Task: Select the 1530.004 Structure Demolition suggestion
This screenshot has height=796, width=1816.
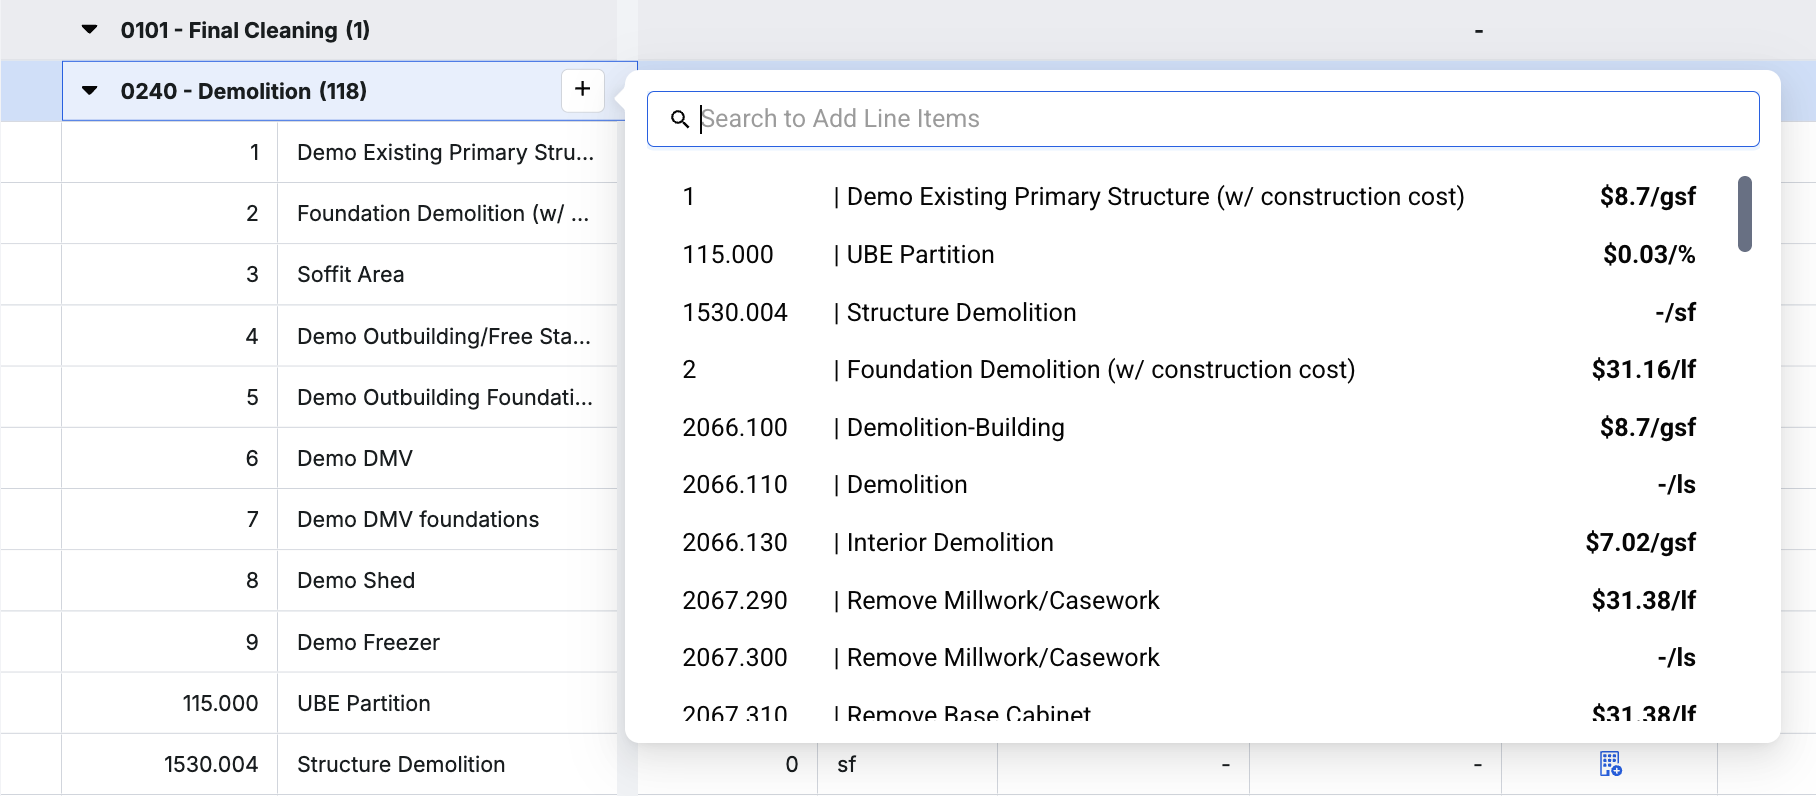Action: [x=1189, y=313]
